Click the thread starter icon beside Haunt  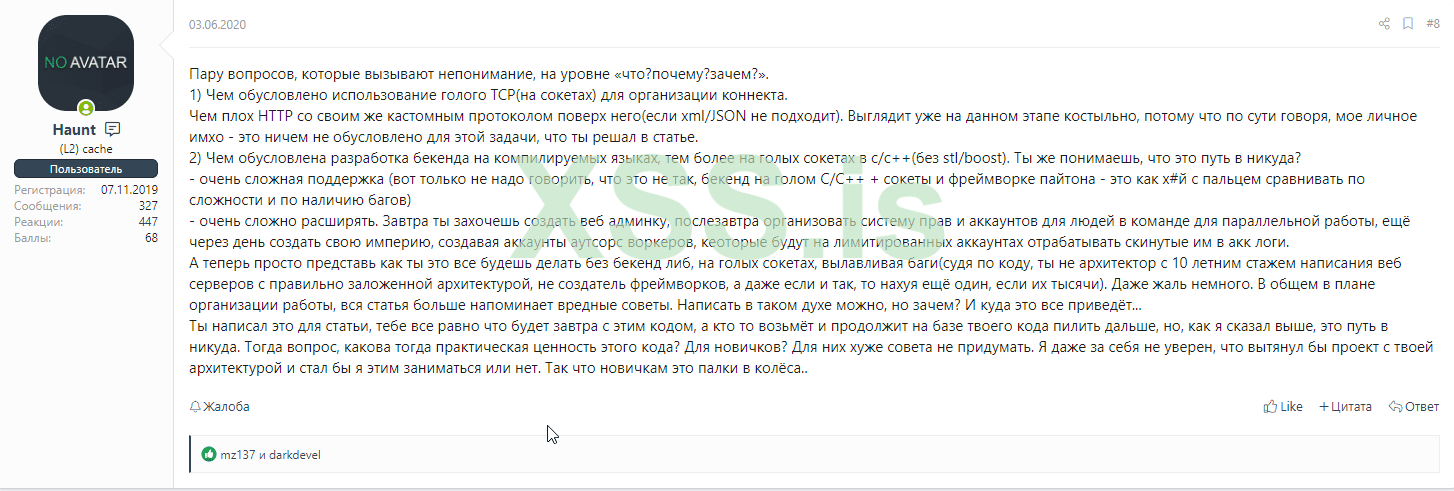pos(112,130)
